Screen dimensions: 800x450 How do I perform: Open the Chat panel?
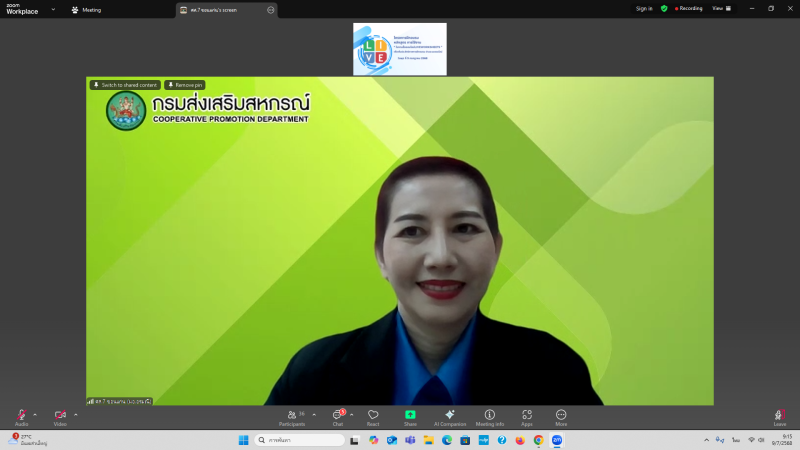point(338,416)
